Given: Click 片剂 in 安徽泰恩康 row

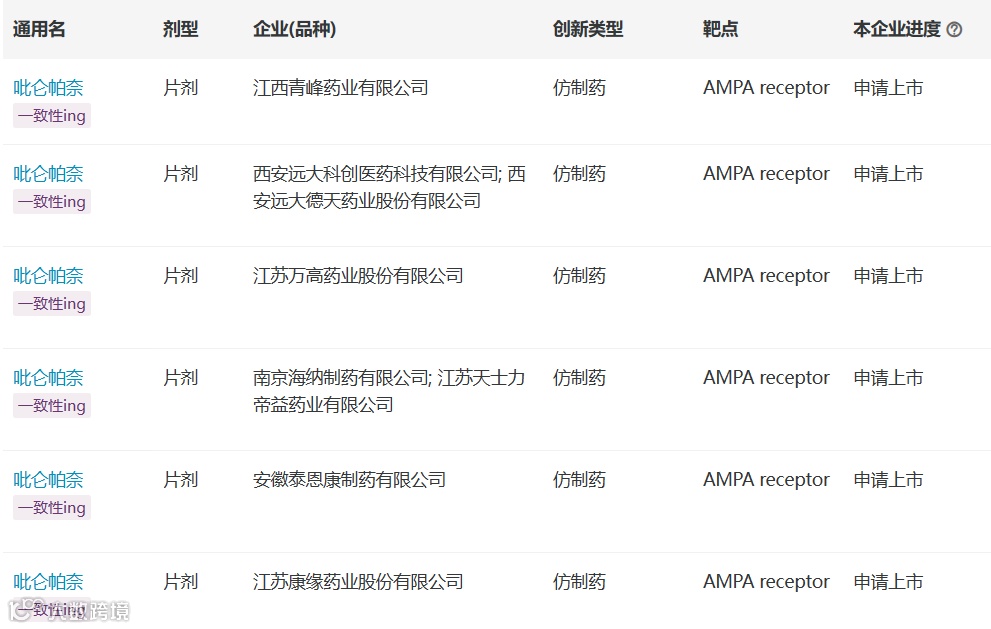Looking at the screenshot, I should click(x=181, y=480).
